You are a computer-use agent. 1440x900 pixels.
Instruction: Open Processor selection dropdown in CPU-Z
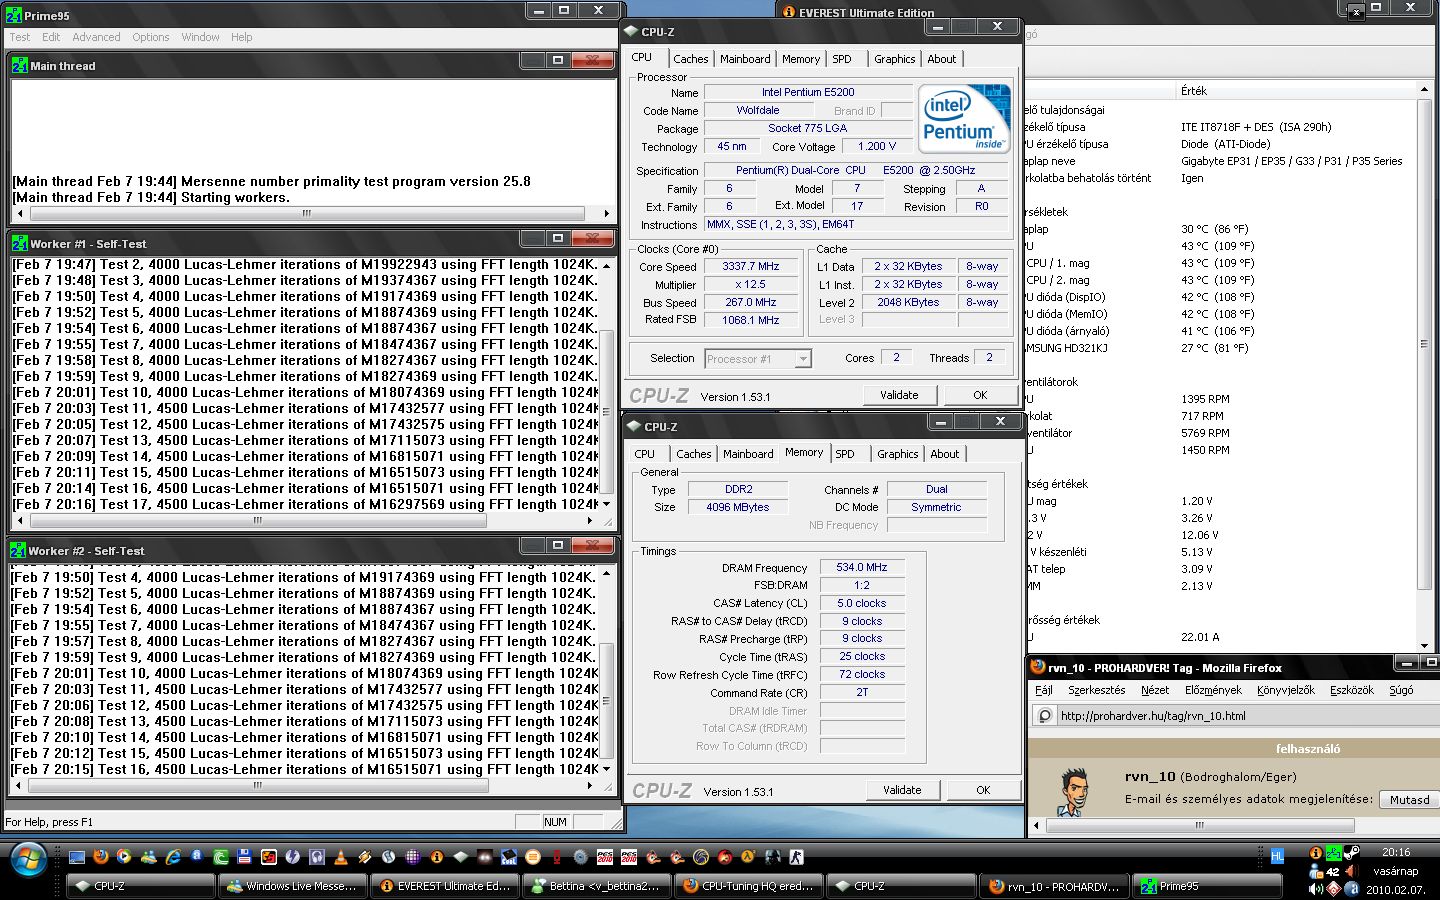[802, 358]
